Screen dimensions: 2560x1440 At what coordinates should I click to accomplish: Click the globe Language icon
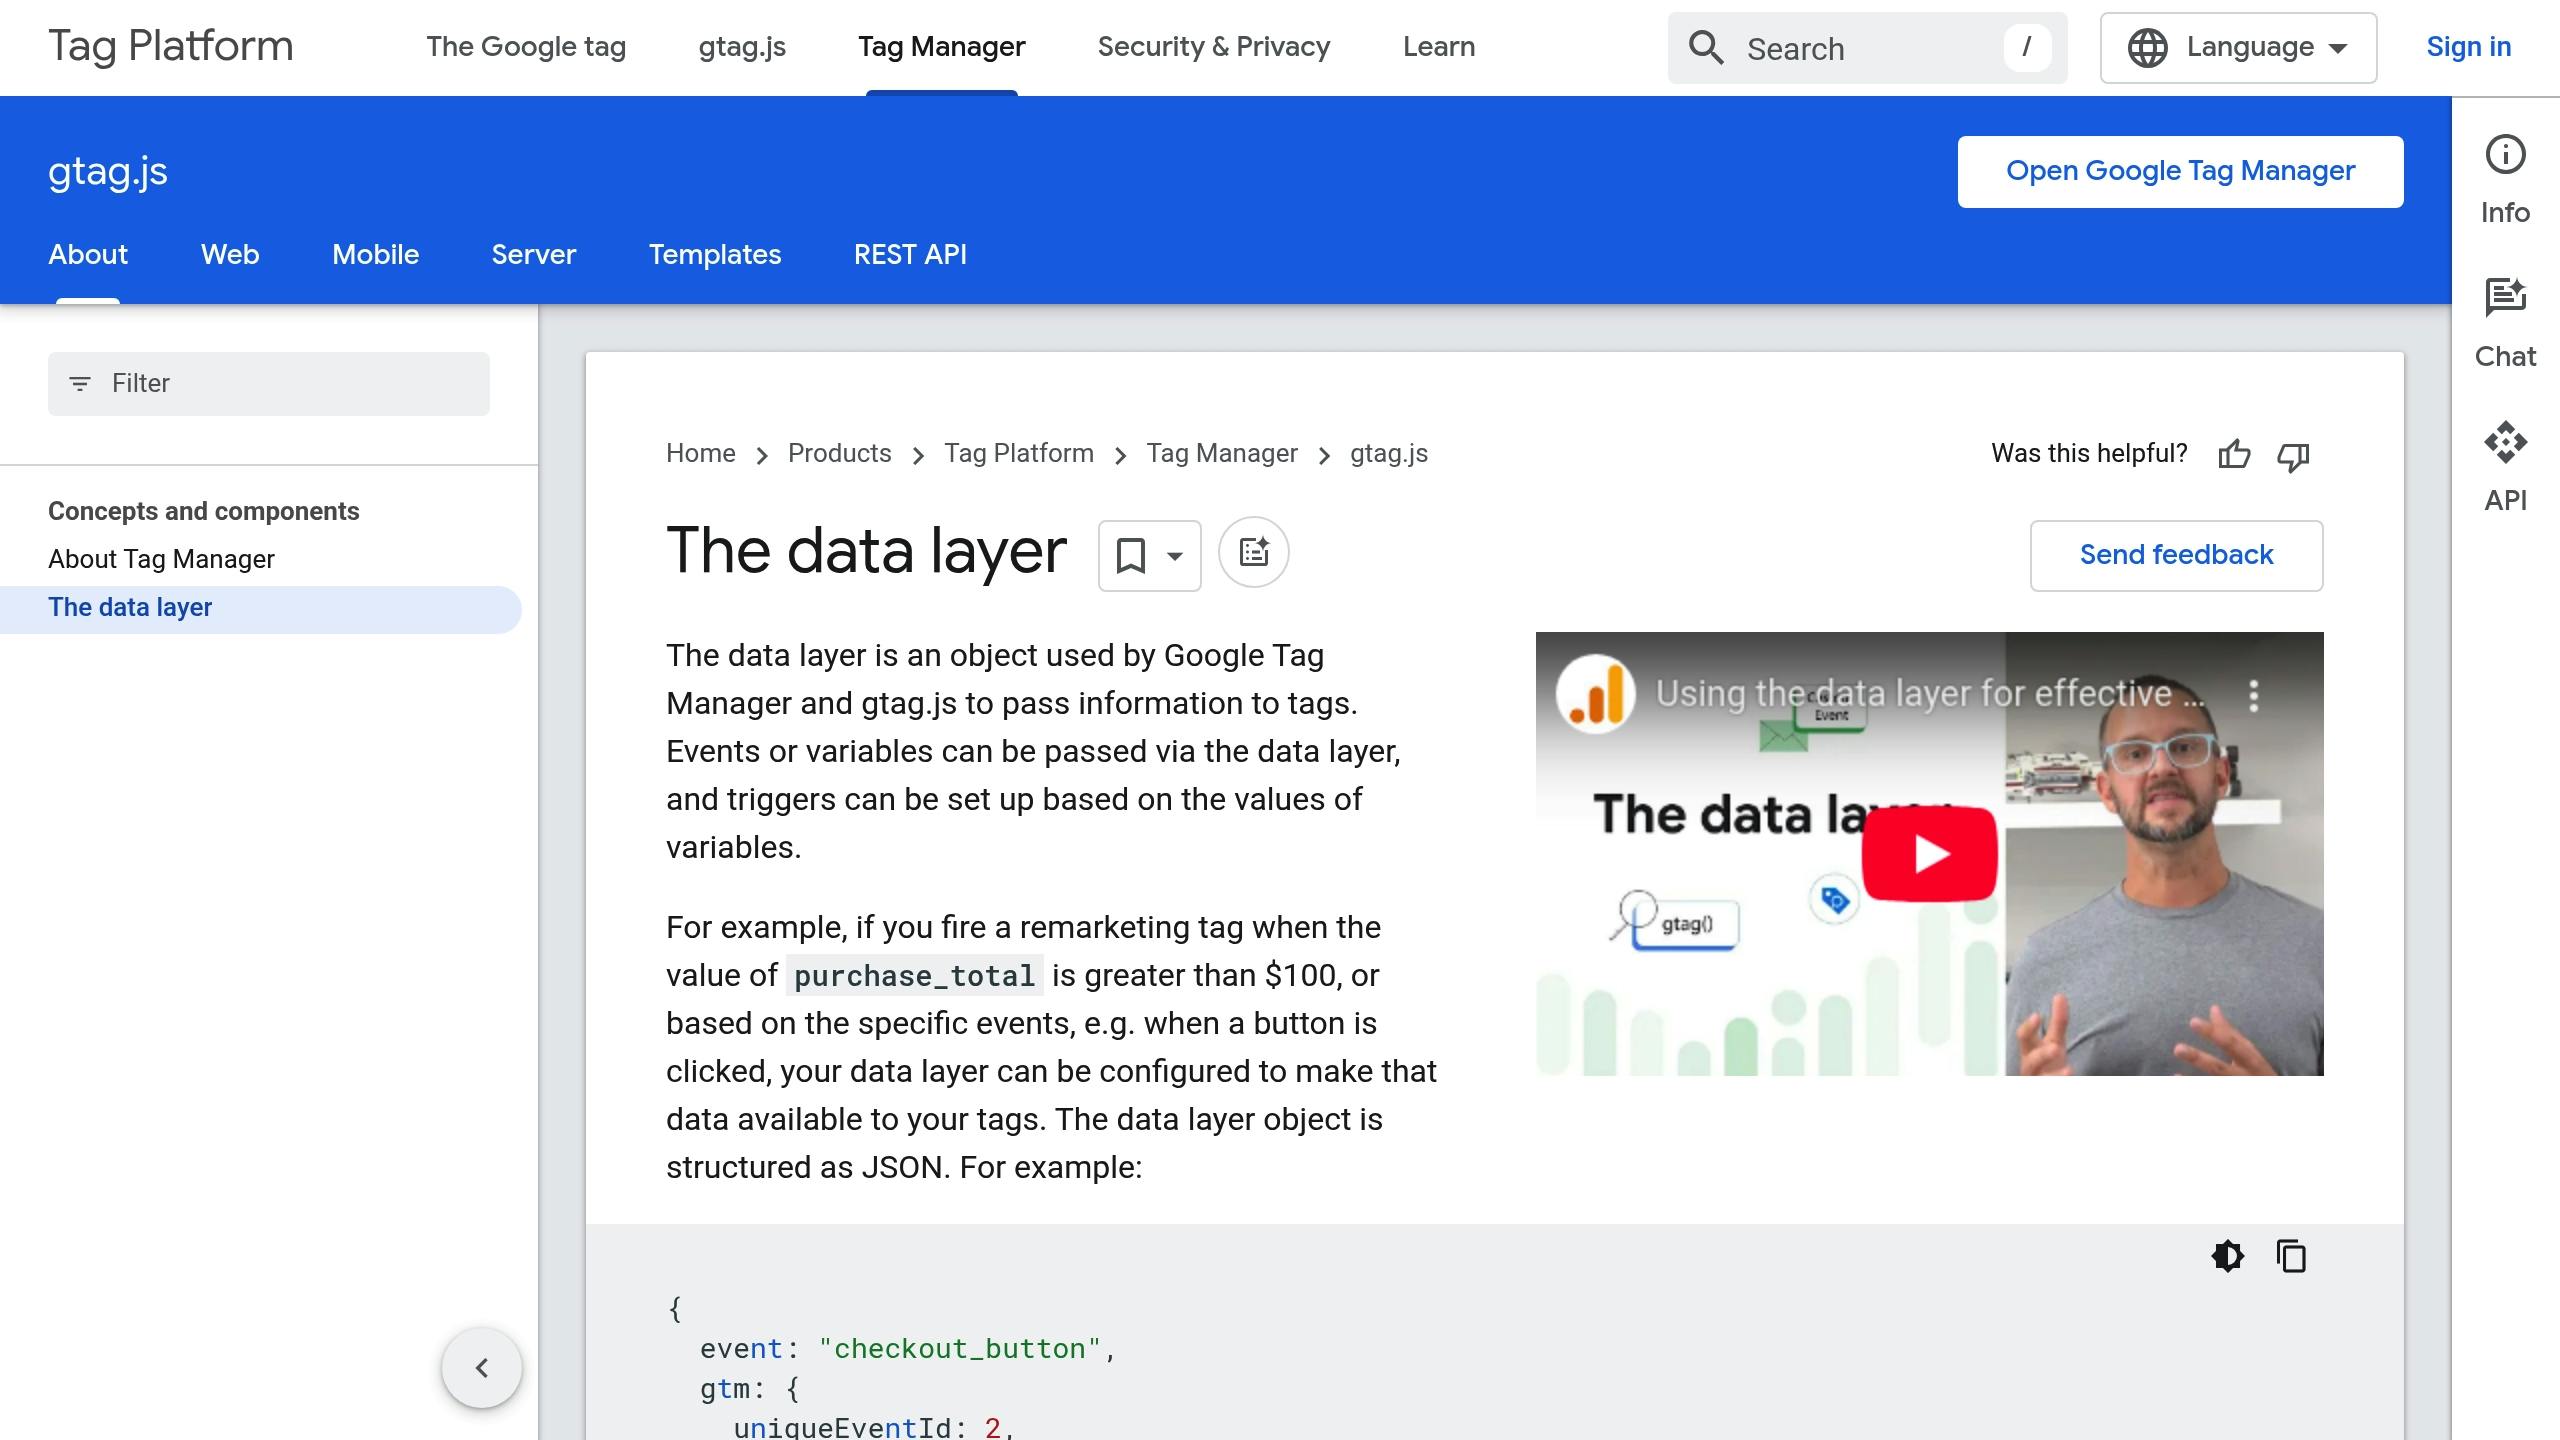click(2147, 47)
